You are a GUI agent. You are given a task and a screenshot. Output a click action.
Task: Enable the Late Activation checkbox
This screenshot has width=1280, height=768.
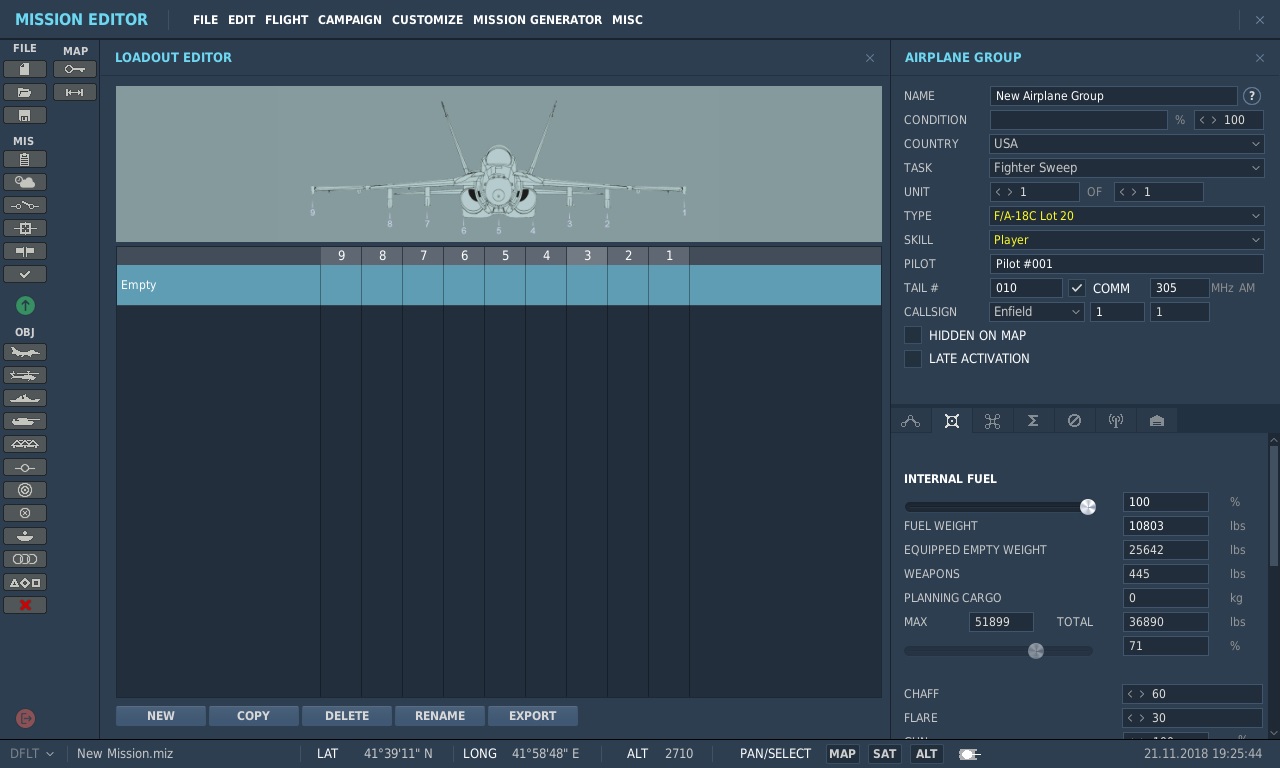tap(913, 358)
